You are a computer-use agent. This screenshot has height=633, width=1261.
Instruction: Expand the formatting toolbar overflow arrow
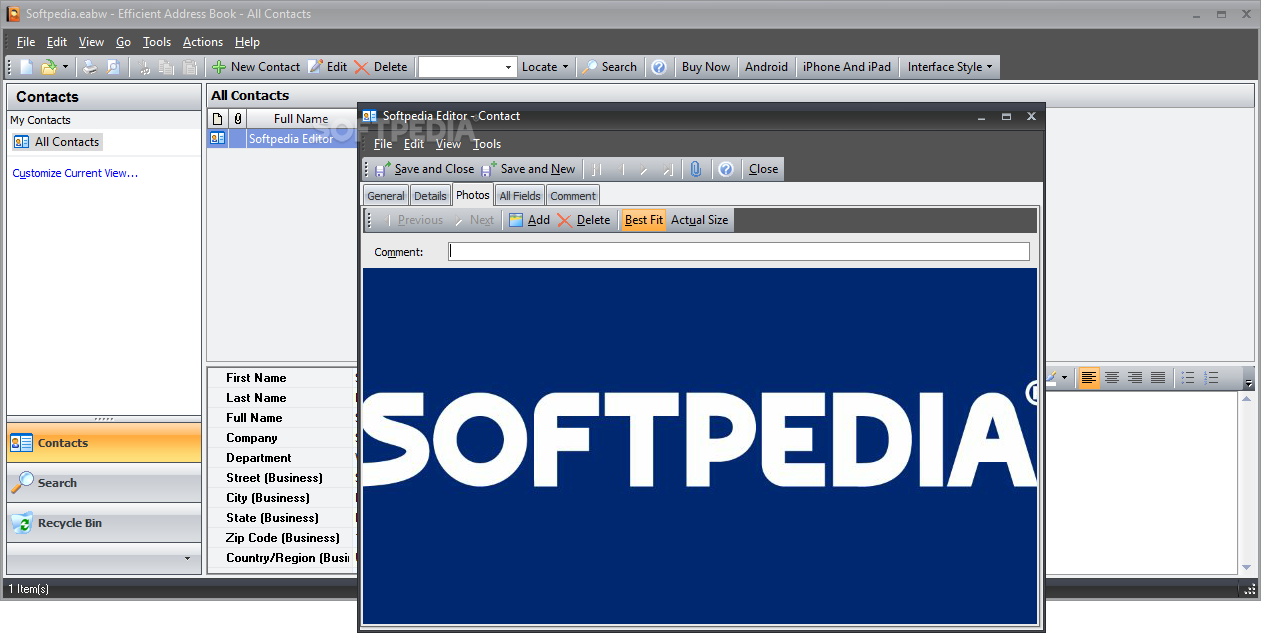click(x=1248, y=381)
